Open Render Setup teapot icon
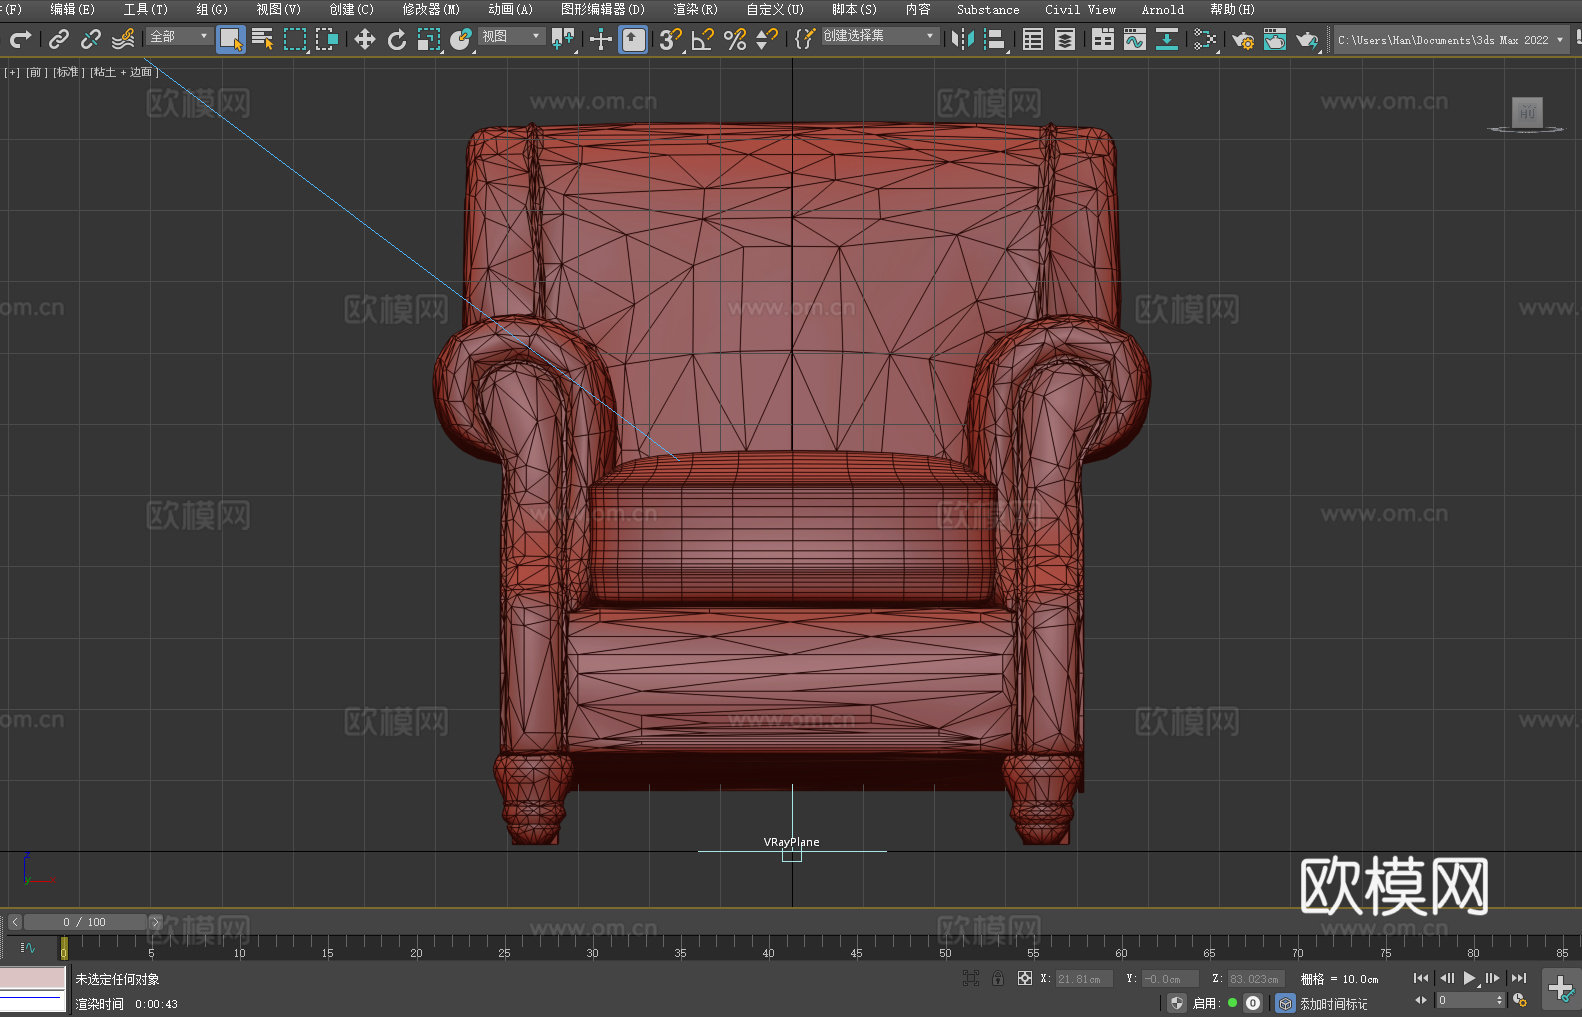The width and height of the screenshot is (1582, 1017). [1243, 39]
